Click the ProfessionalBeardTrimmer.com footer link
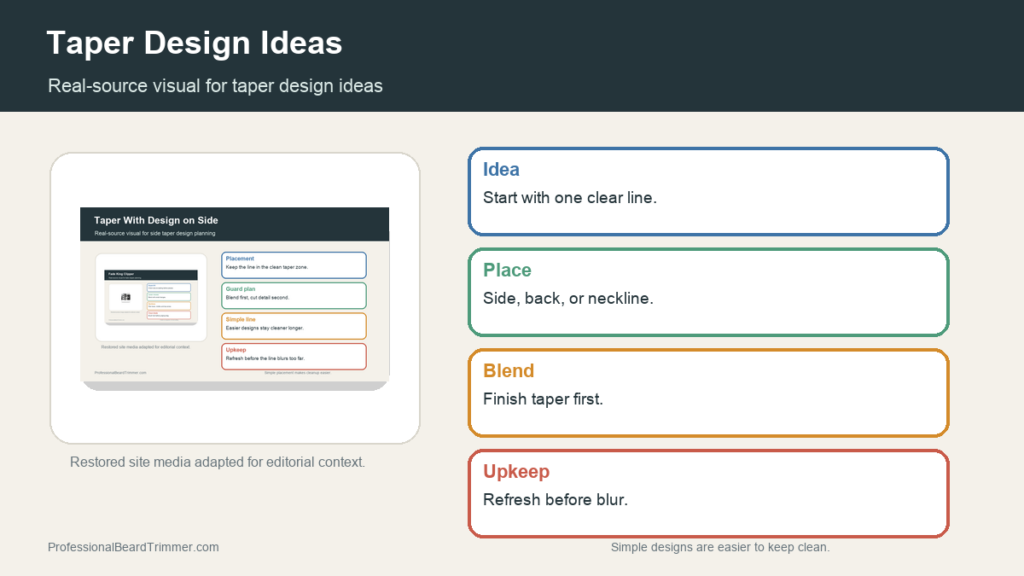 [x=133, y=547]
